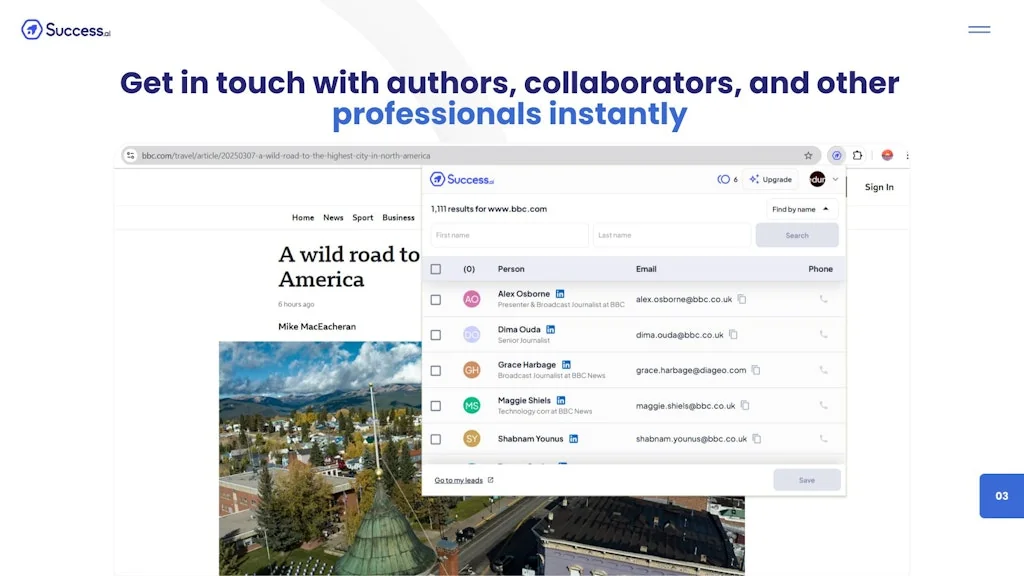Click the Success.ai logo in the extension
1024x576 pixels.
tap(461, 179)
